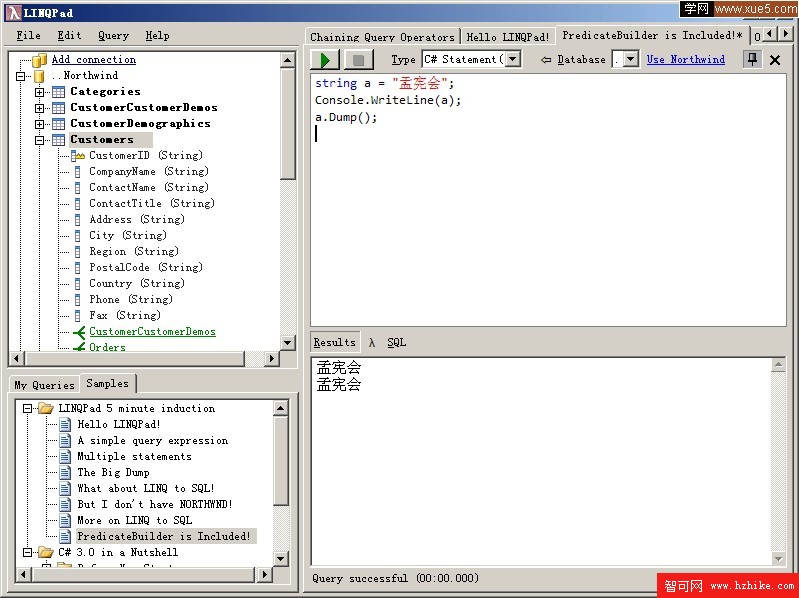Show the SQL output tab
This screenshot has width=799, height=598.
pyautogui.click(x=396, y=343)
